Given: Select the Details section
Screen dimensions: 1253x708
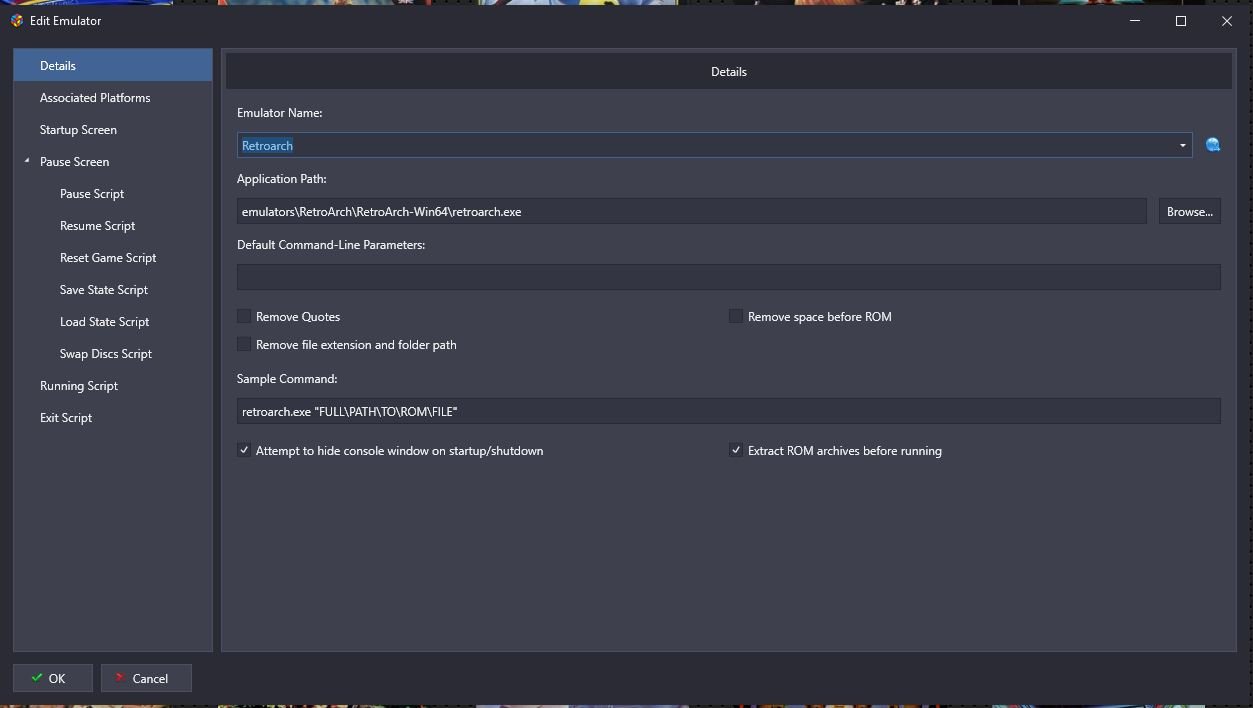Looking at the screenshot, I should 113,65.
